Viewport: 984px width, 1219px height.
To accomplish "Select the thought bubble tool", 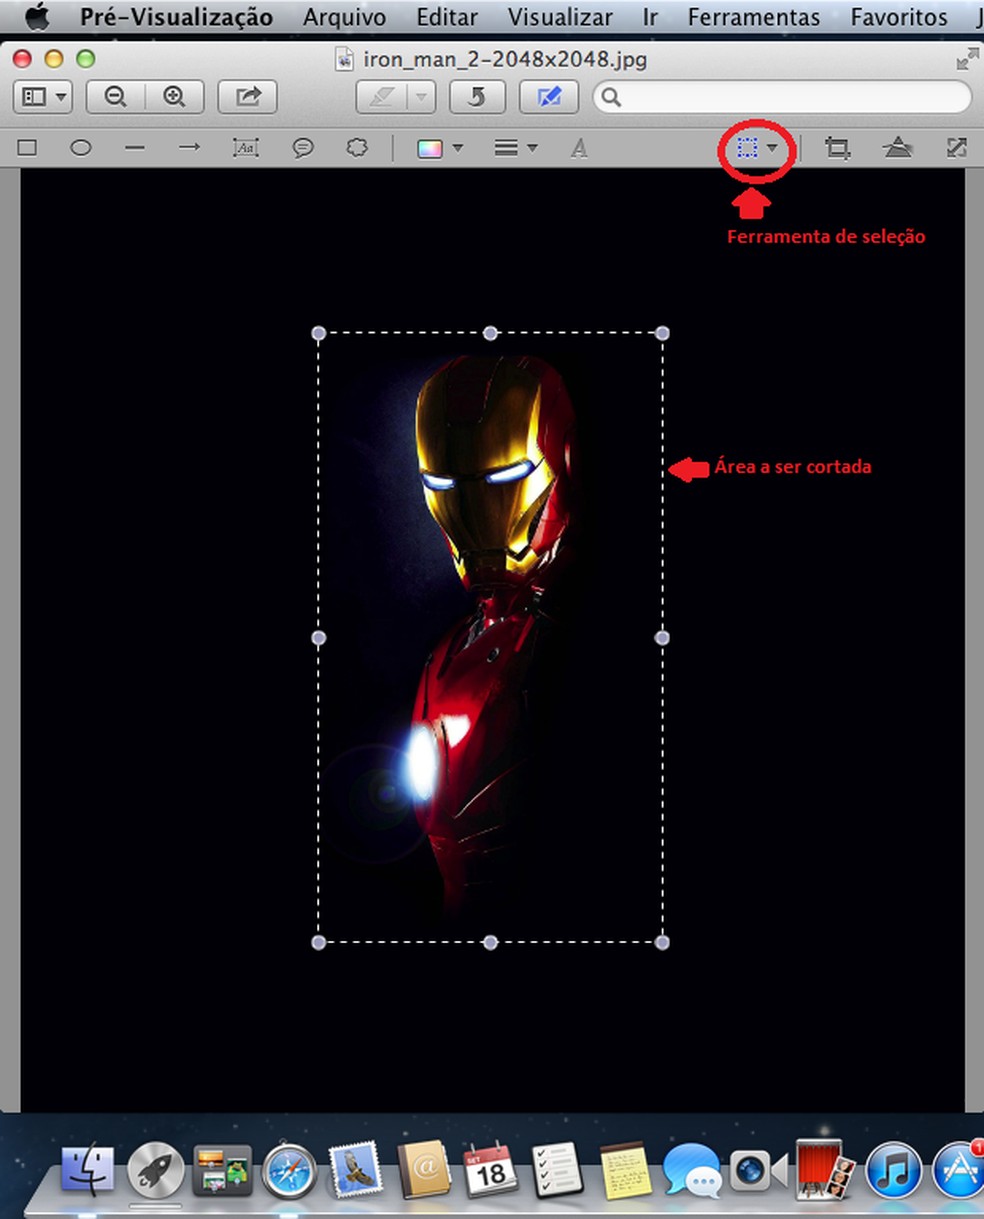I will tap(357, 148).
